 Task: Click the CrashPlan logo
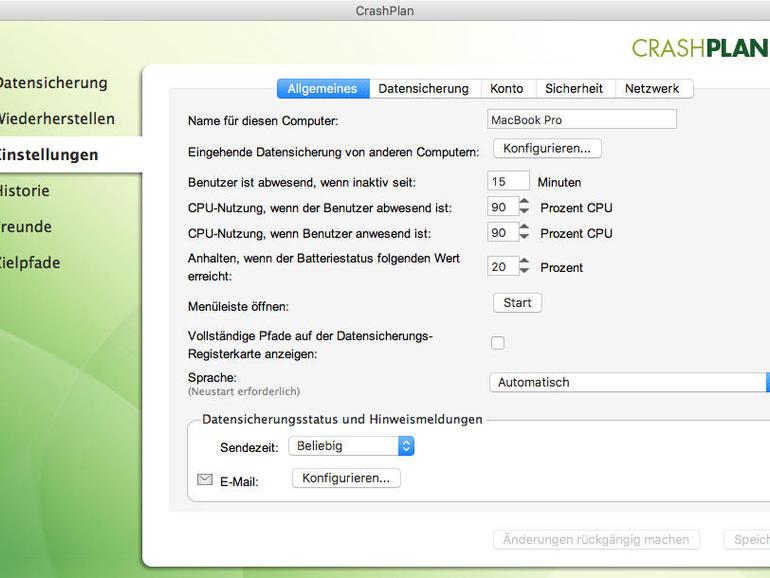pyautogui.click(x=700, y=48)
